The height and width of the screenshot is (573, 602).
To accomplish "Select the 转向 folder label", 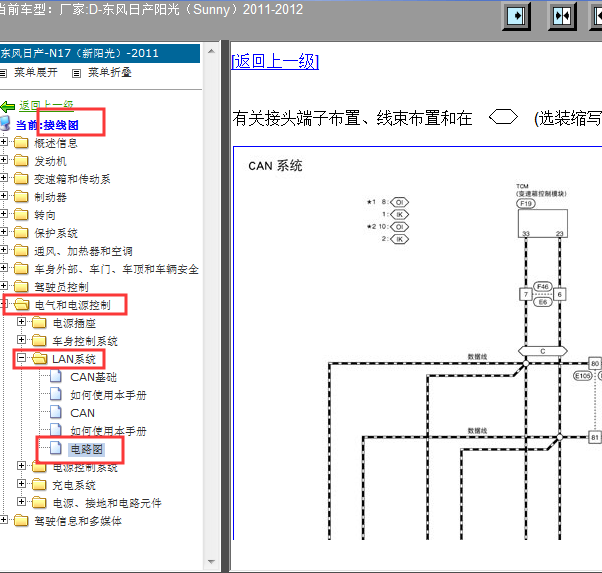I will point(45,215).
